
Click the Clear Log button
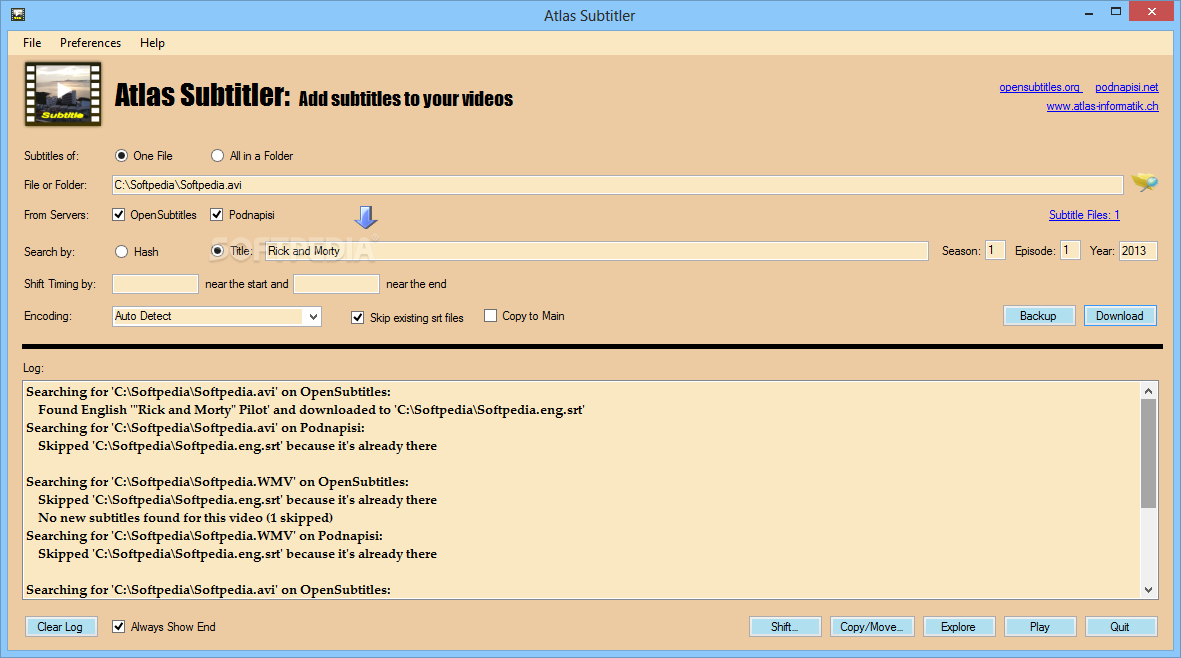pos(60,626)
